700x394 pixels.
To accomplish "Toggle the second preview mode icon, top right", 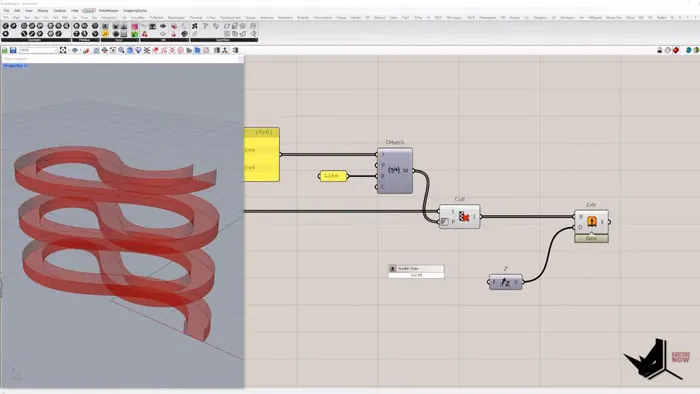I will pos(668,50).
